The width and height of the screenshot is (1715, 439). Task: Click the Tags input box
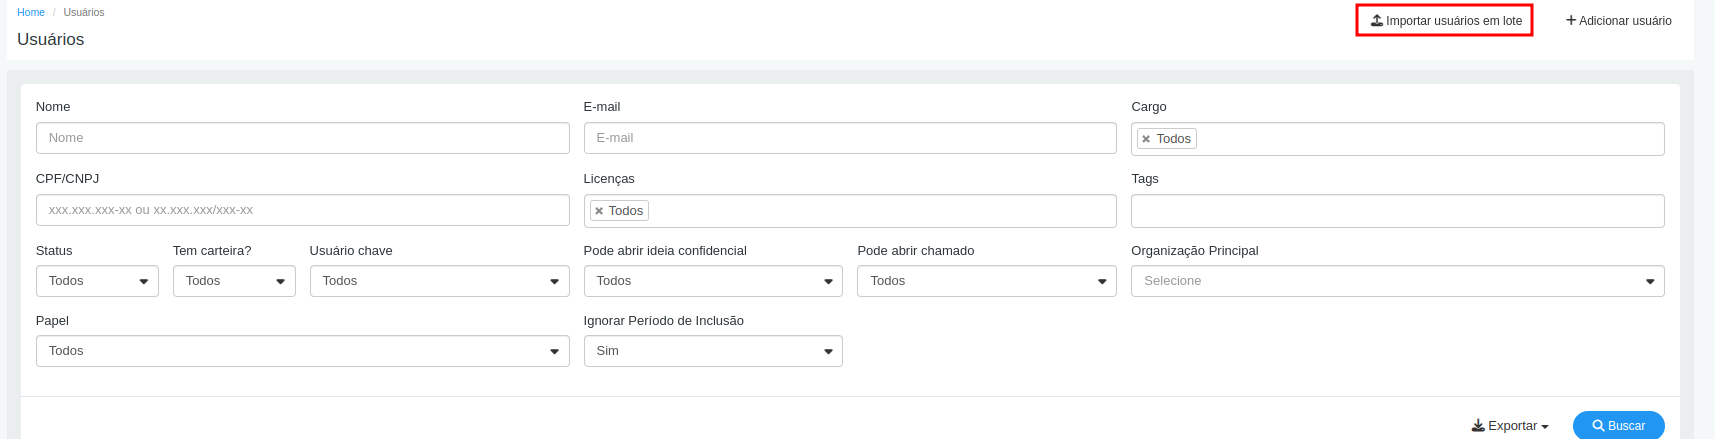(x=1398, y=211)
